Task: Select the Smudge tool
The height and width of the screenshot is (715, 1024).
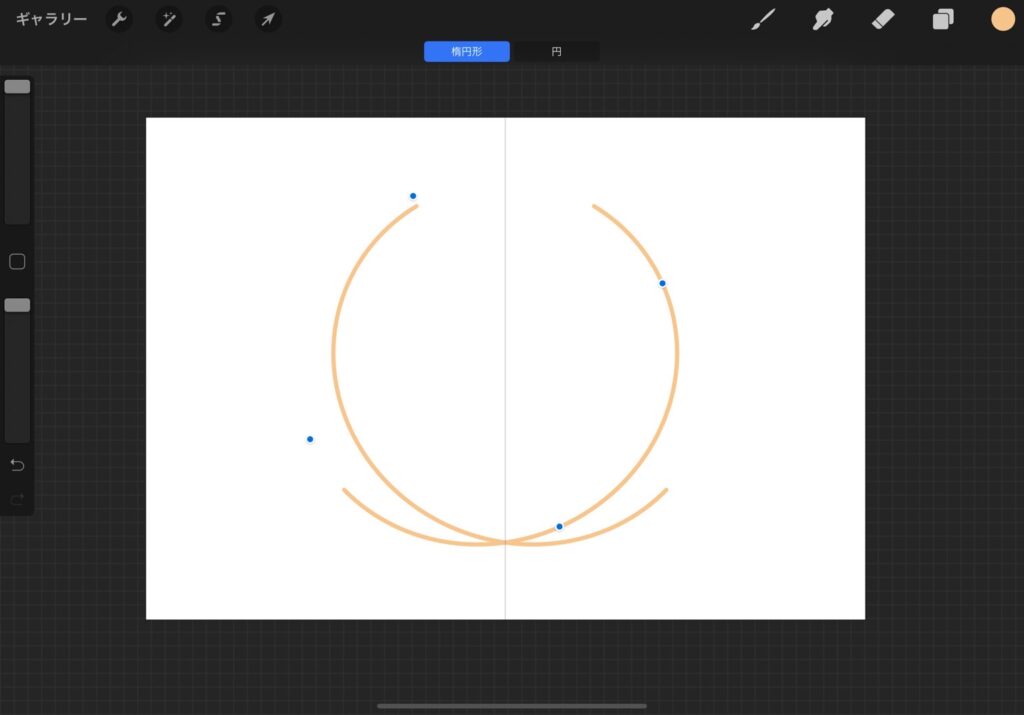Action: pos(822,19)
